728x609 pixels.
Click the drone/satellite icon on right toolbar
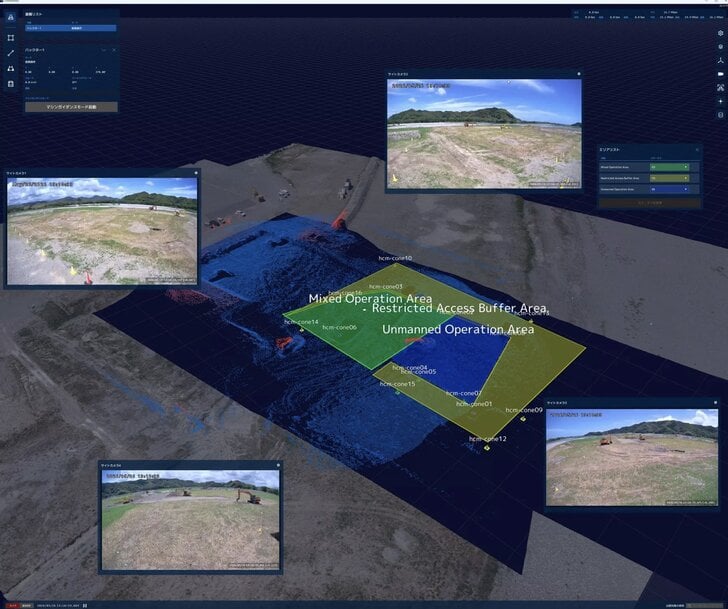[721, 87]
